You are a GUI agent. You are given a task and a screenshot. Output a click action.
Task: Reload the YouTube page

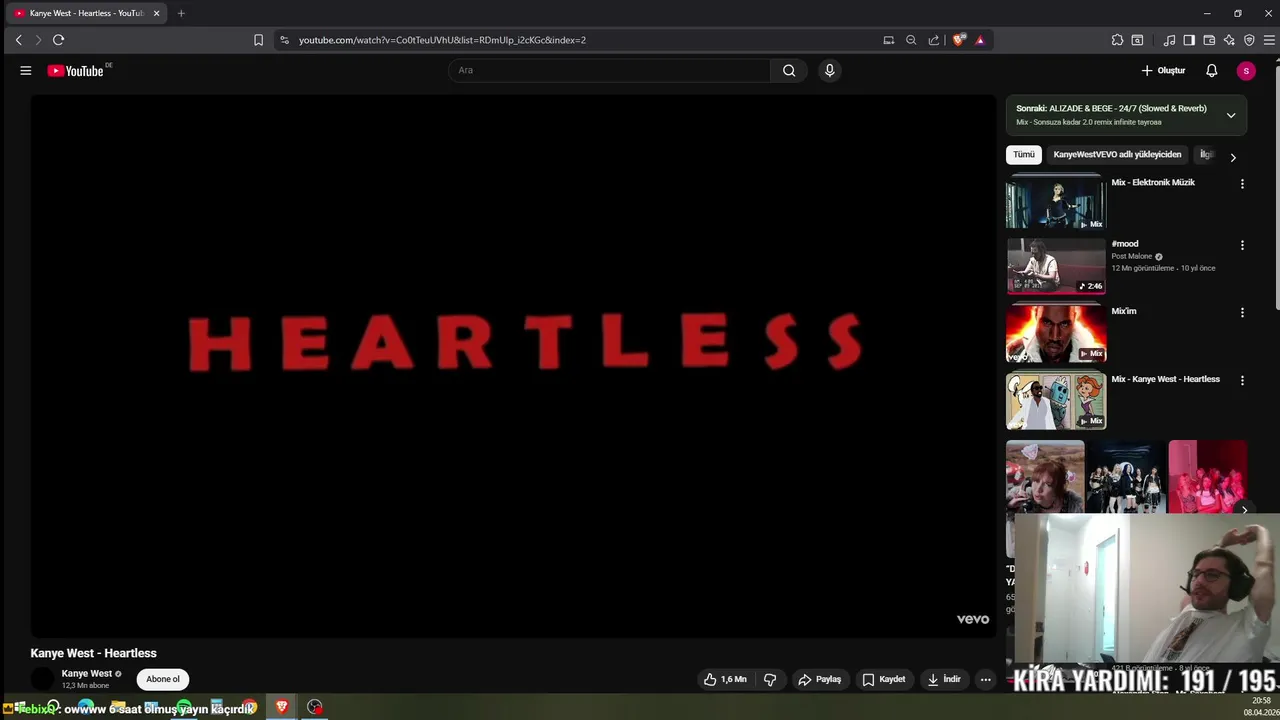click(58, 40)
